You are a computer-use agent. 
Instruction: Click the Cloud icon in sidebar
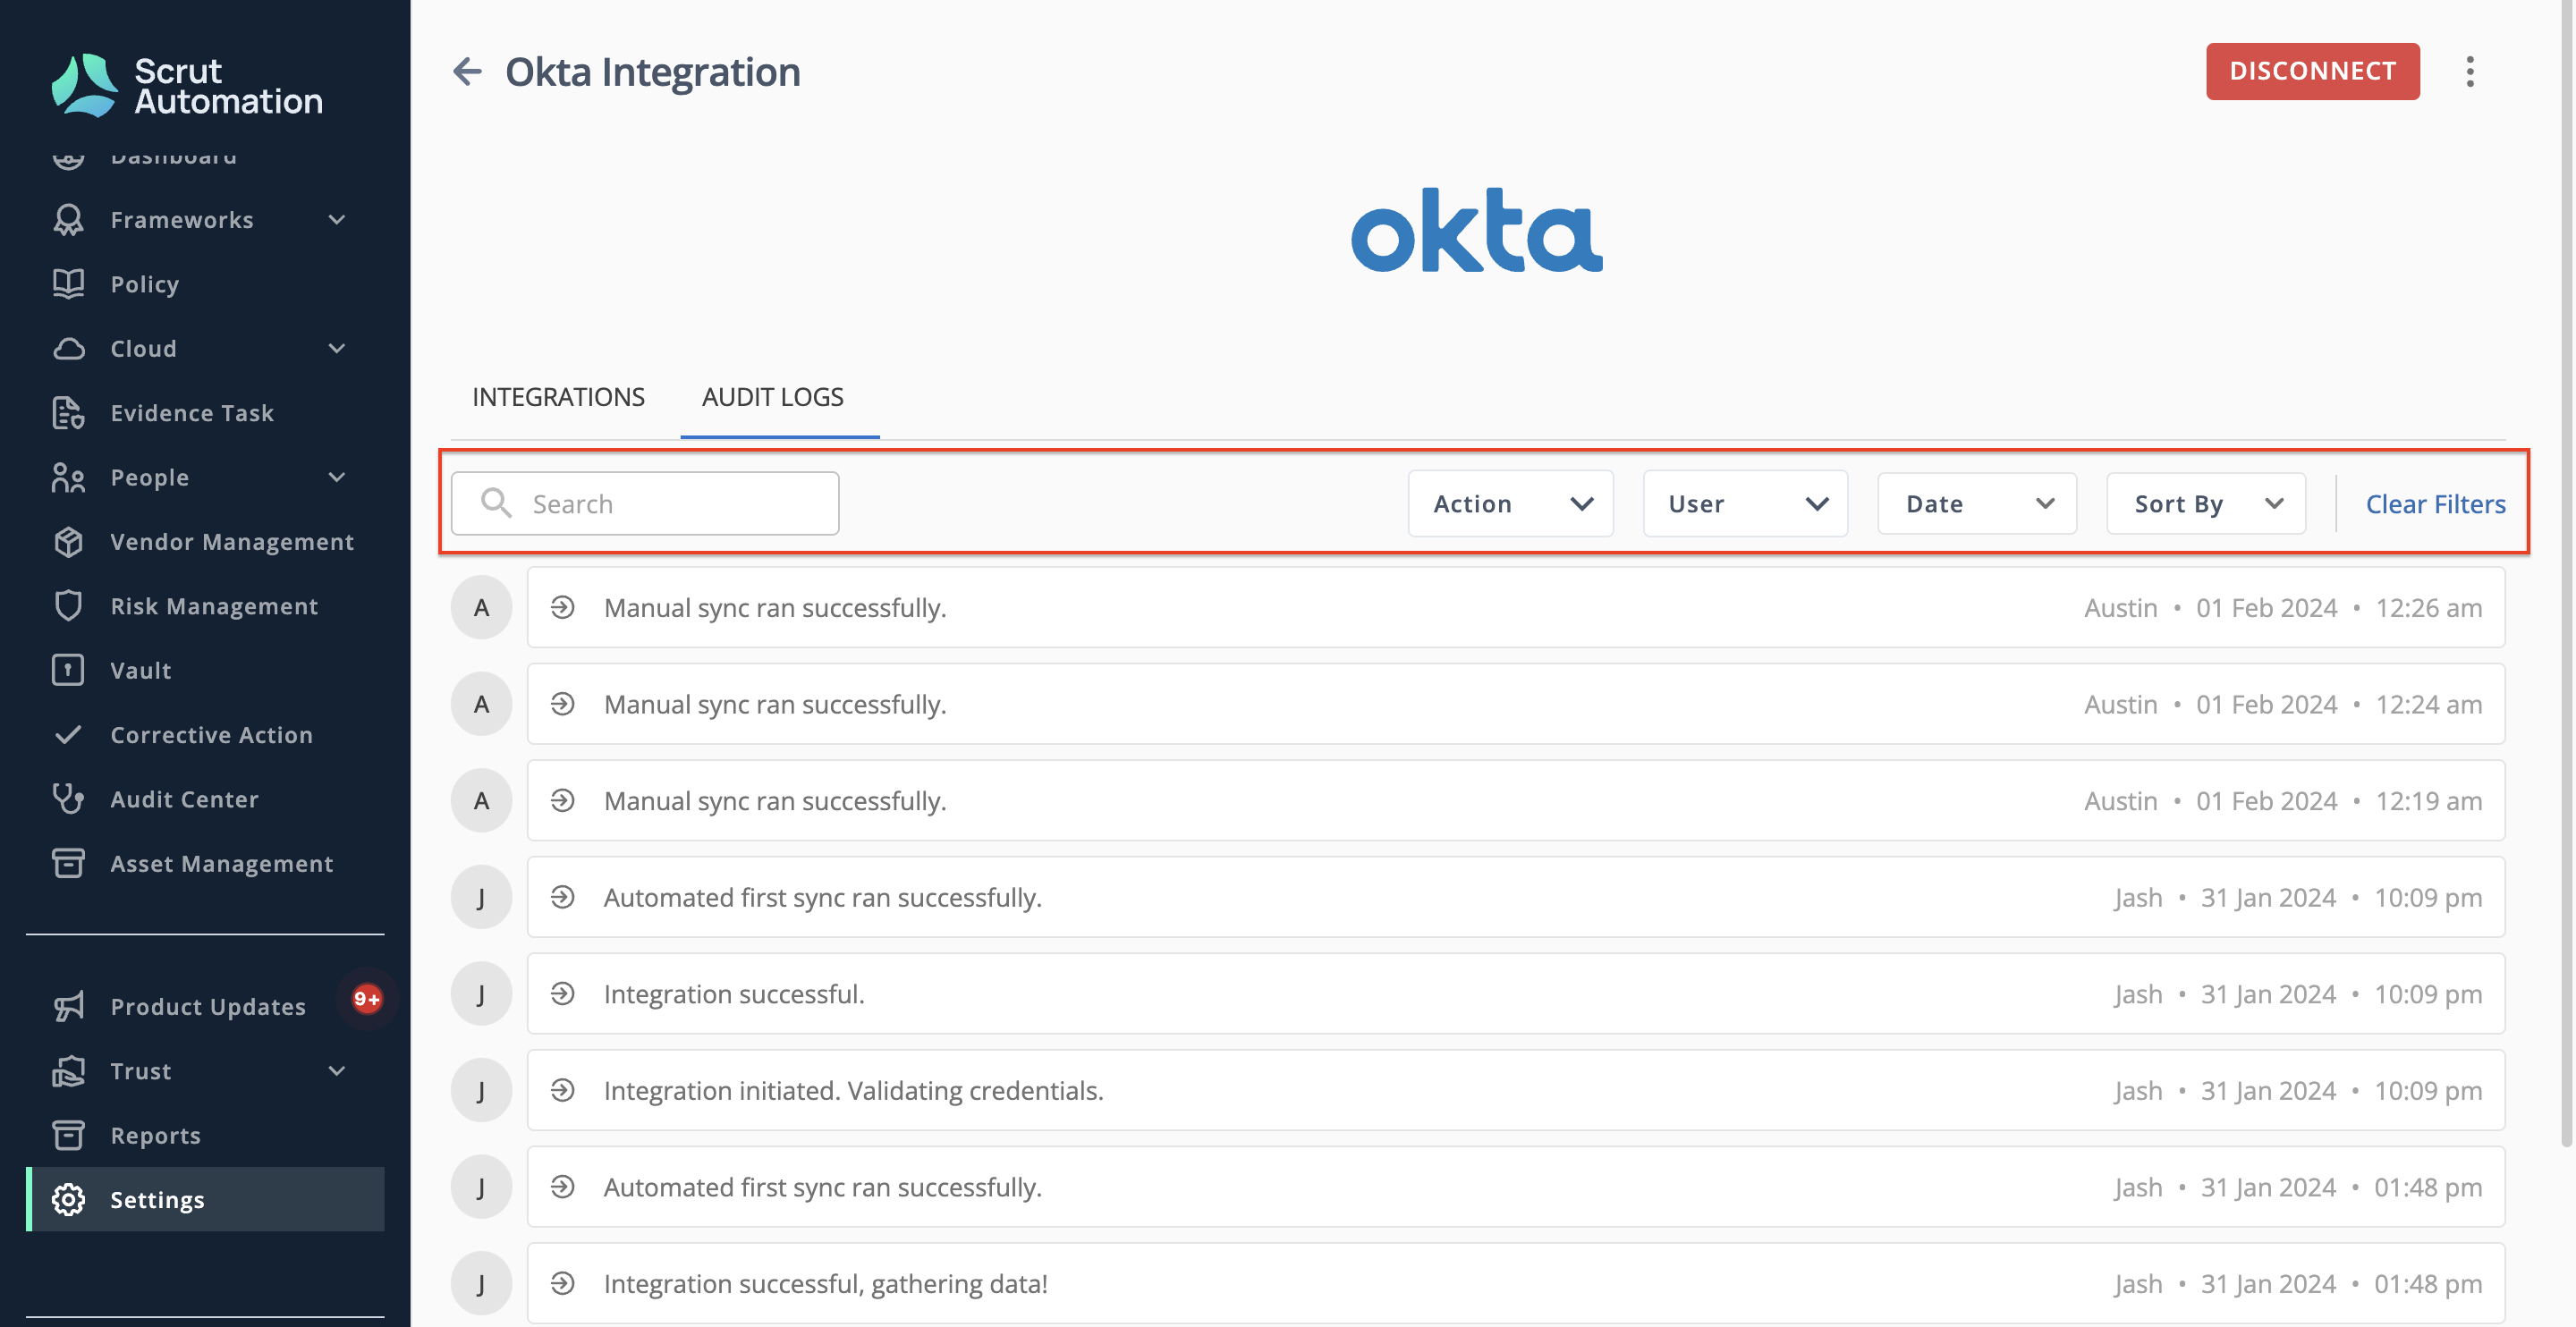pos(68,349)
